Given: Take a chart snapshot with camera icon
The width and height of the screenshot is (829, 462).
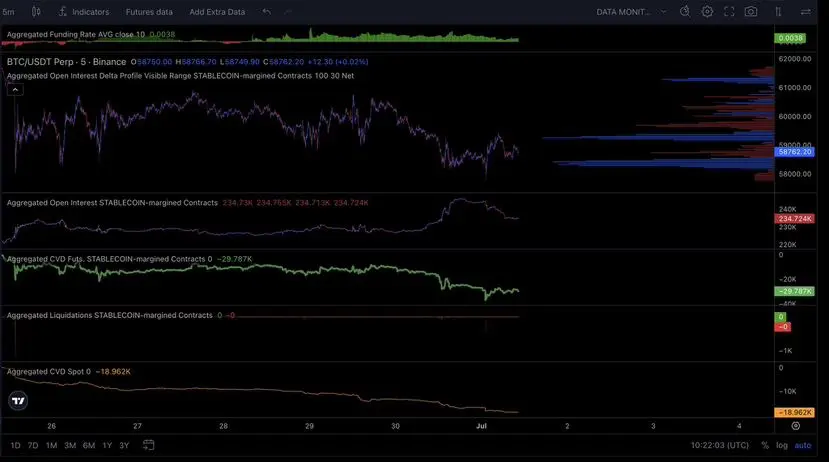Looking at the screenshot, I should (751, 12).
